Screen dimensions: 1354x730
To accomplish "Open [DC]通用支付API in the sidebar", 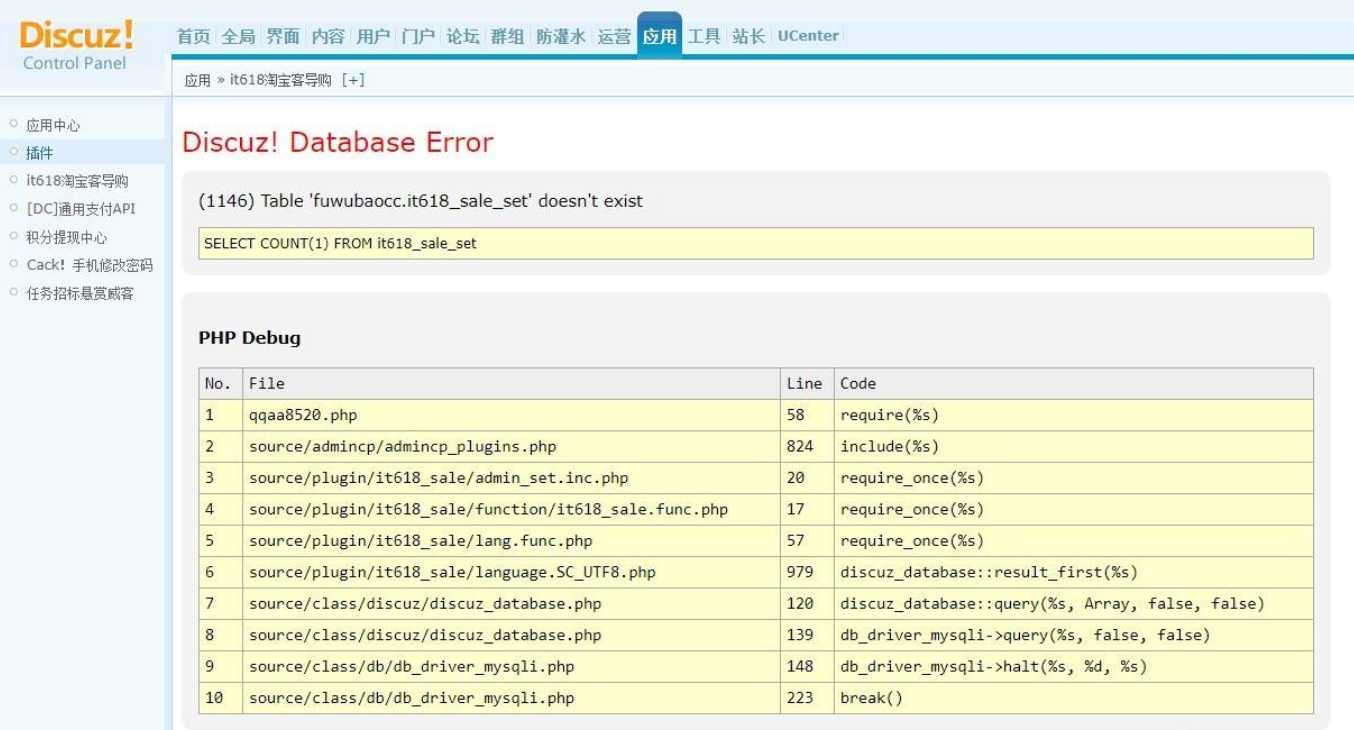I will [81, 209].
